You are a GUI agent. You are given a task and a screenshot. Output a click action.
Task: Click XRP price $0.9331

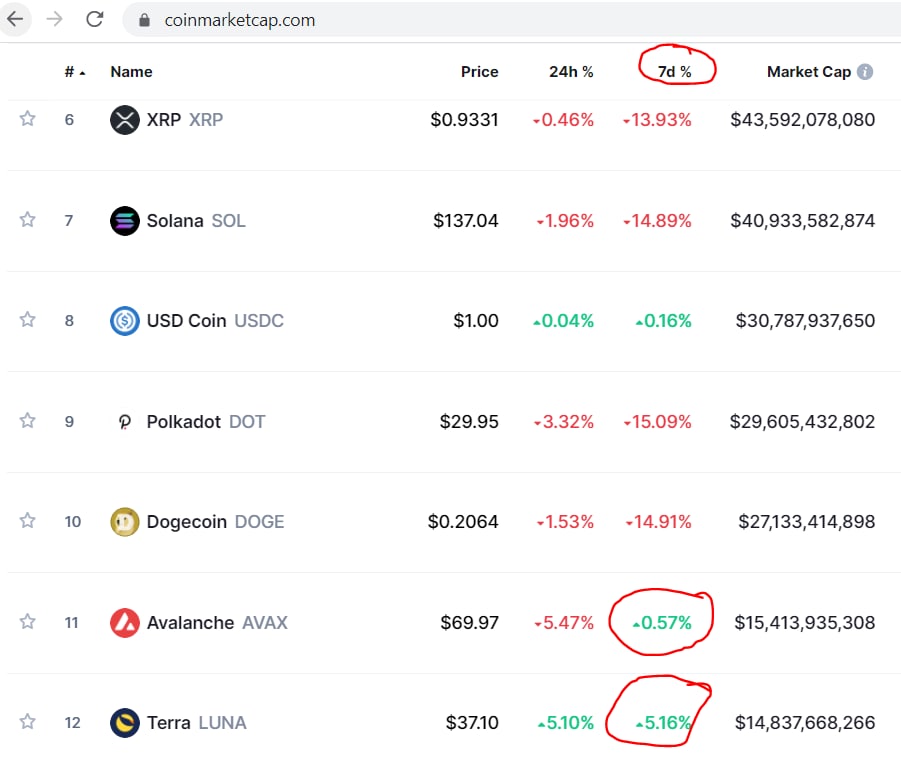464,120
